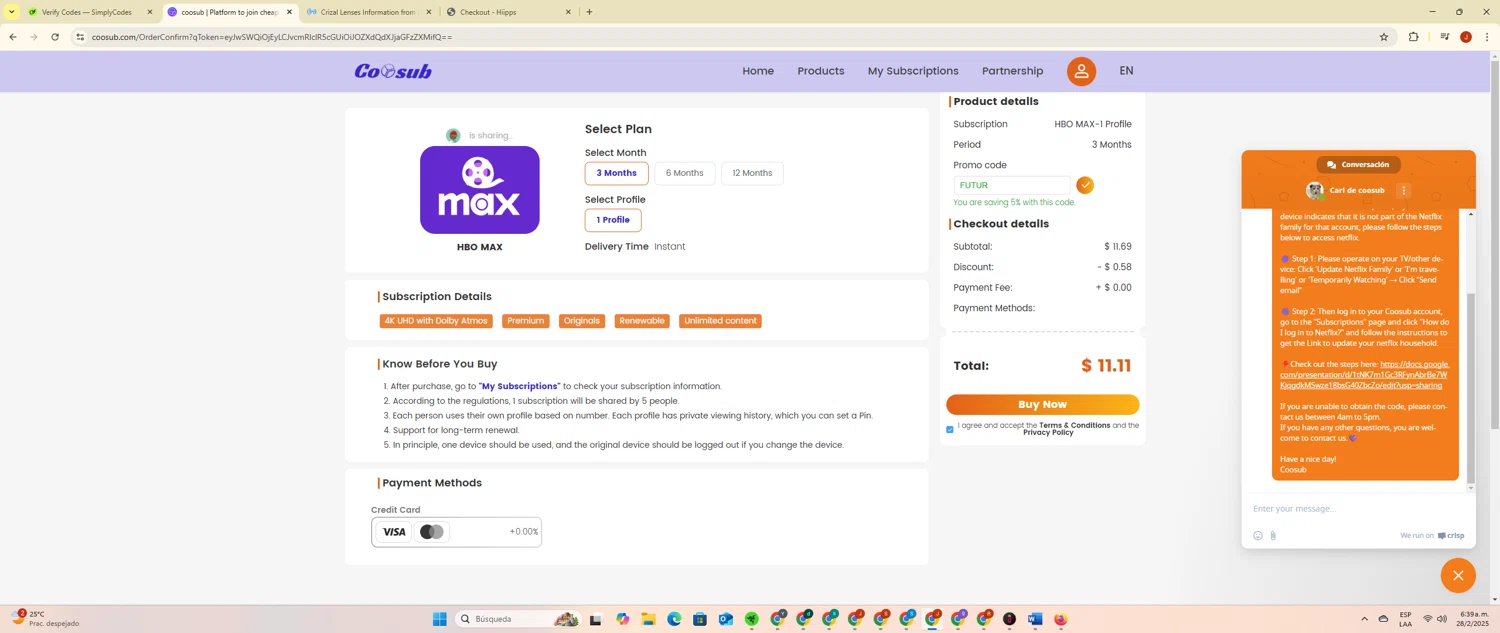The width and height of the screenshot is (1500, 633).
Task: Open emoji picker in chat
Action: 1258,536
